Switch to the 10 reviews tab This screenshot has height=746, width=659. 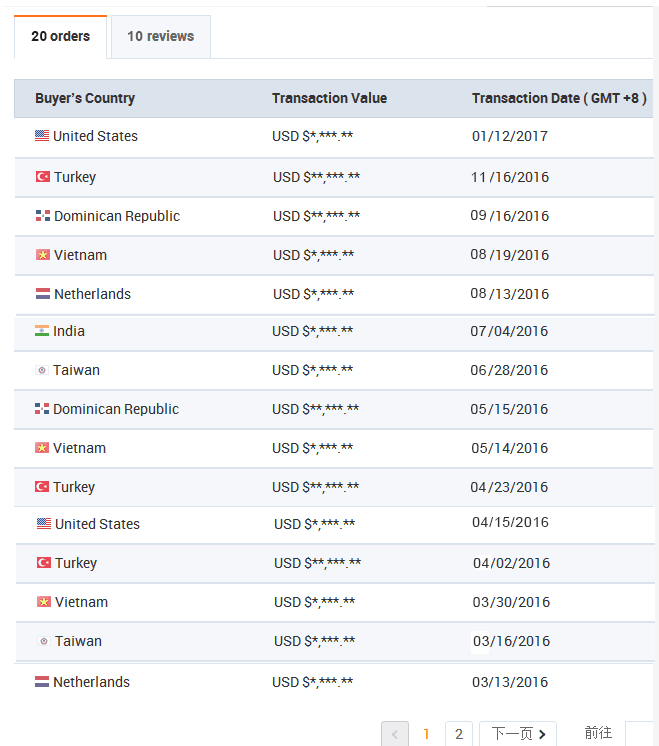[x=160, y=37]
